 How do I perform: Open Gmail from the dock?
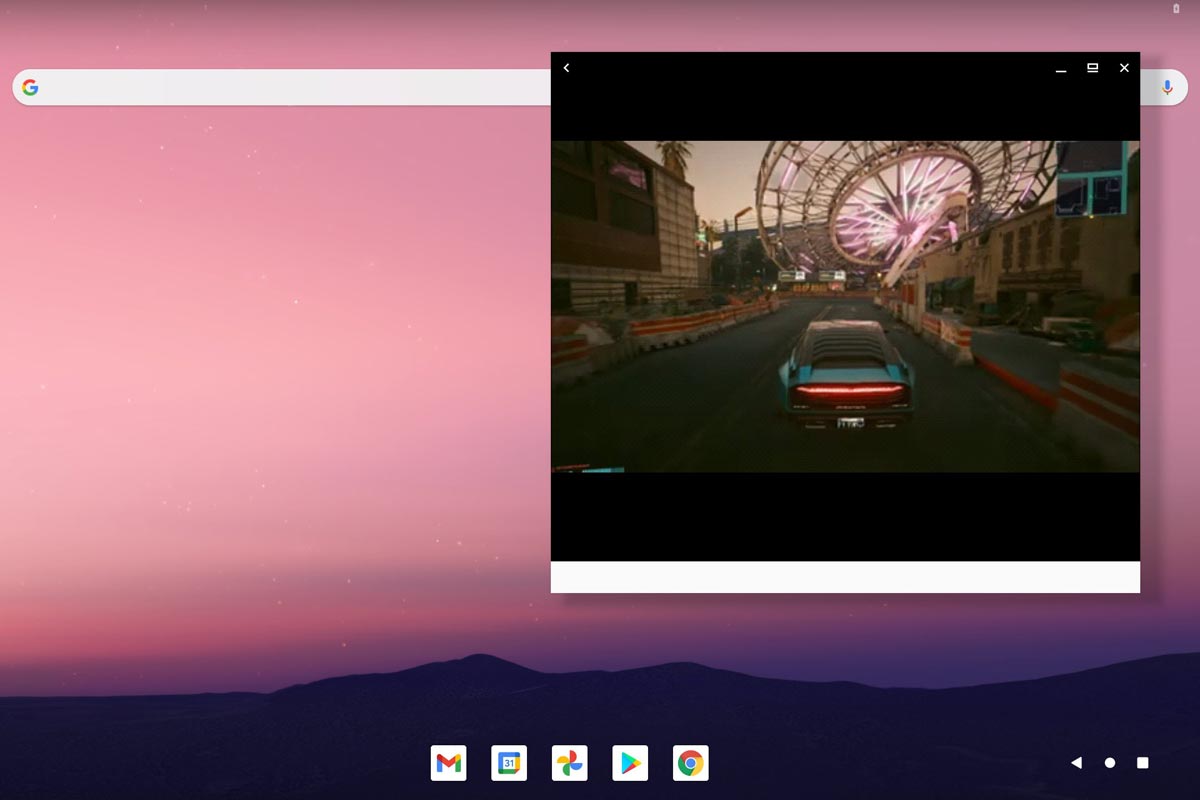pyautogui.click(x=449, y=763)
